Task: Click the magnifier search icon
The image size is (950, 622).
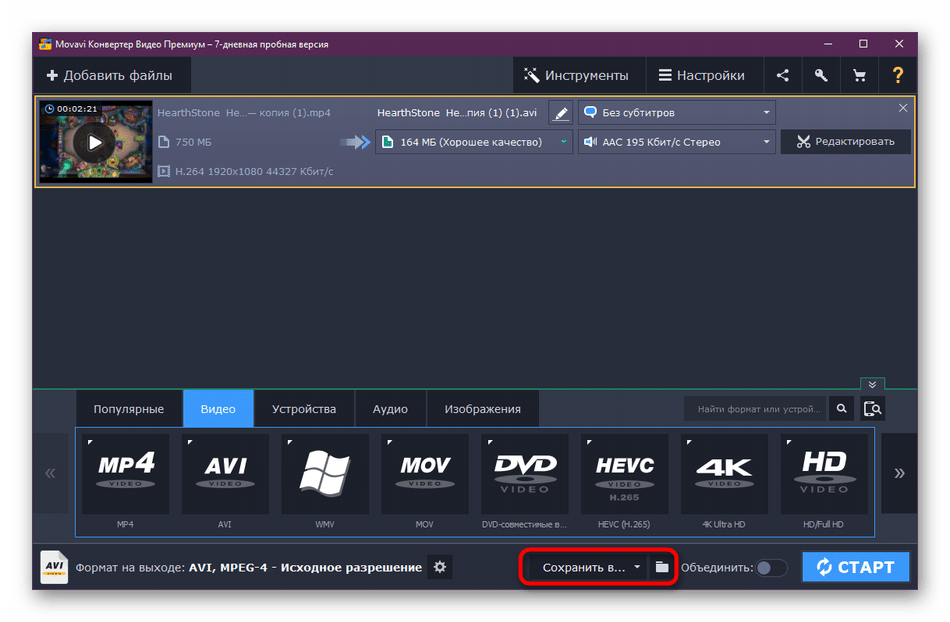Action: 842,409
